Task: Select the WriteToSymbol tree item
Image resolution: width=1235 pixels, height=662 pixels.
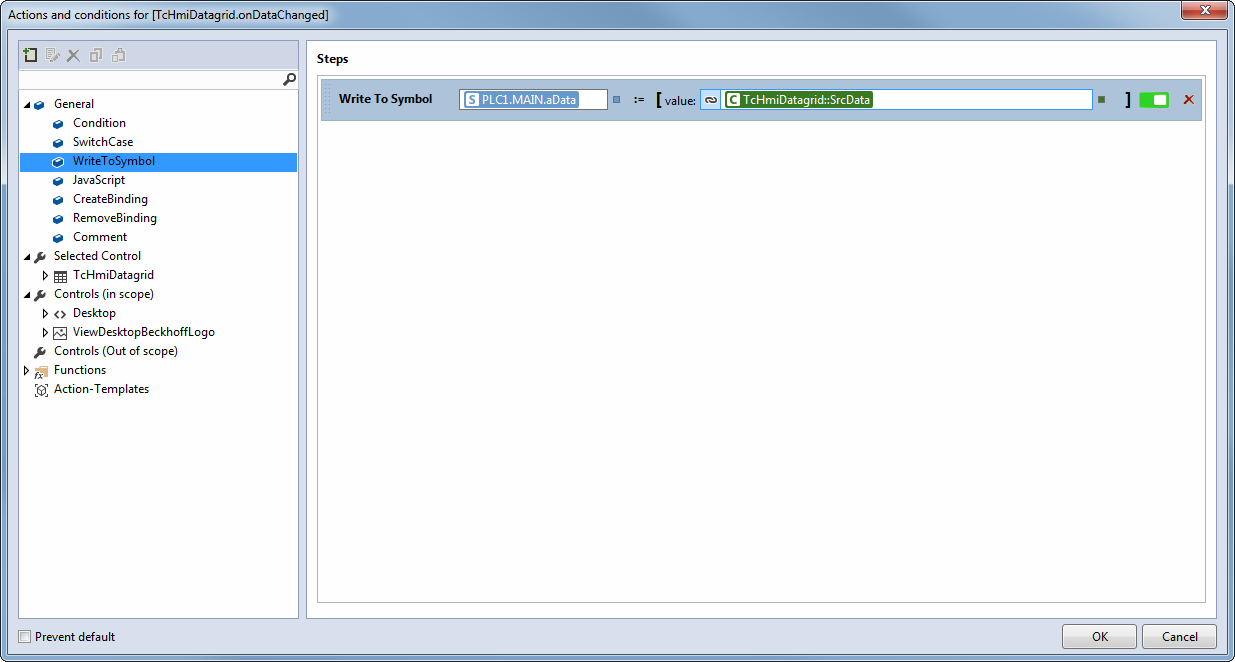Action: (158, 161)
